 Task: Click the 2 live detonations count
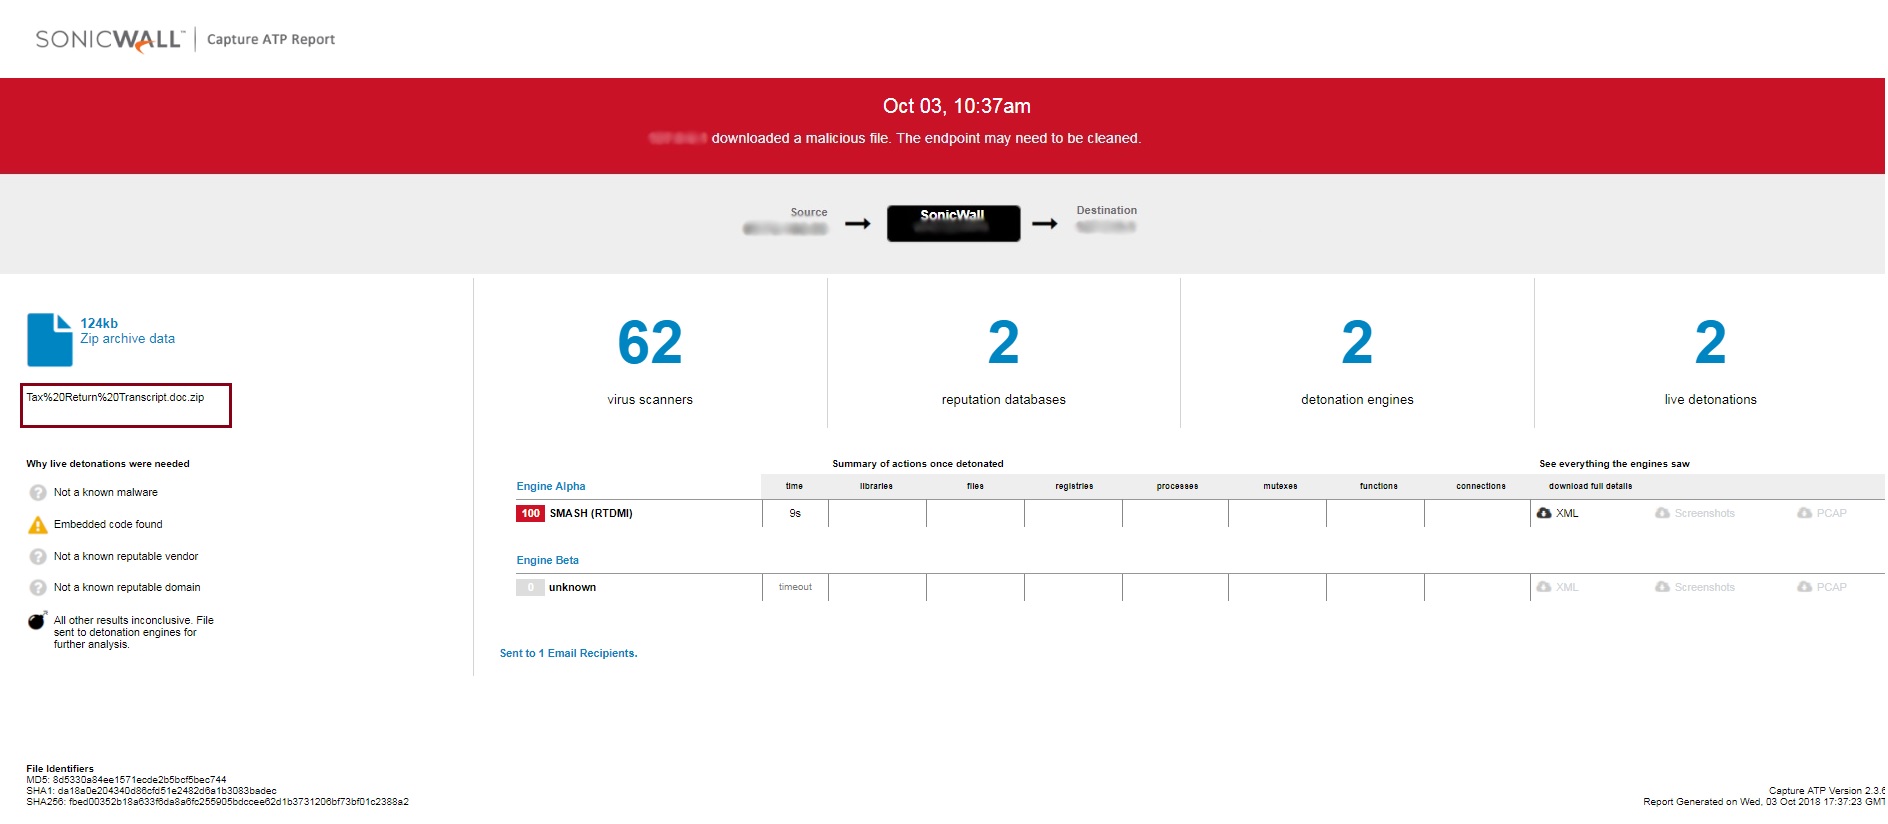click(x=1710, y=343)
